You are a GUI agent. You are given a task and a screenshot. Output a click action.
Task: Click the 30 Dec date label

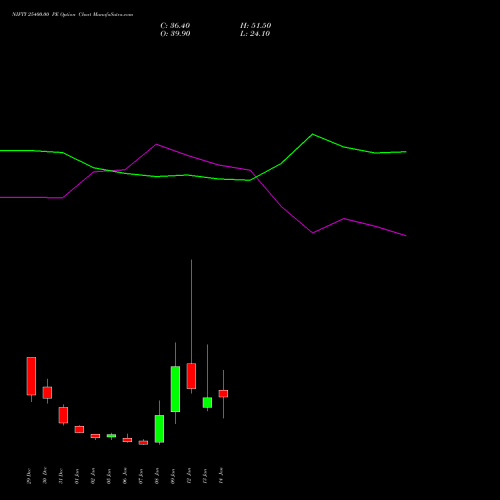[45, 476]
